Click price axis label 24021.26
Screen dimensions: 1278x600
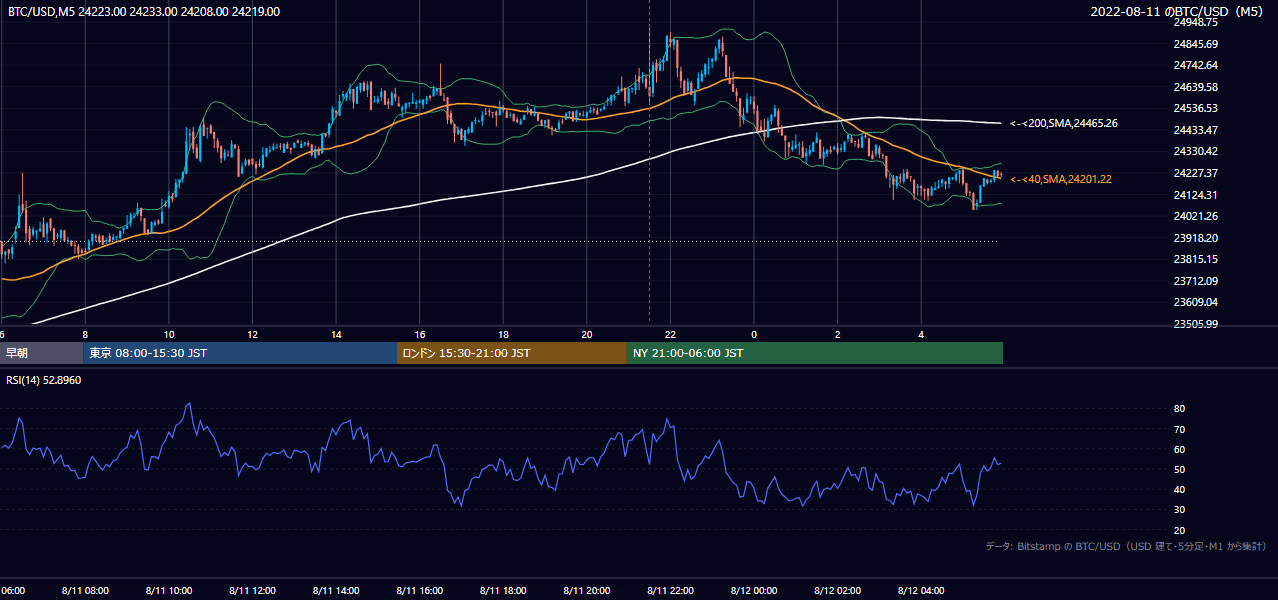1196,216
